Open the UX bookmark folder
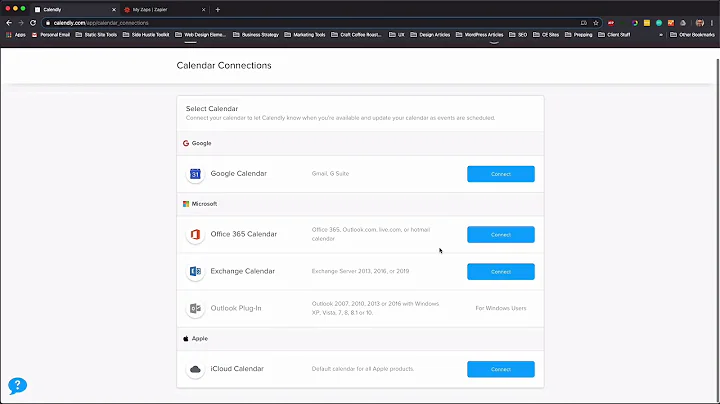The image size is (720, 404). (x=397, y=35)
